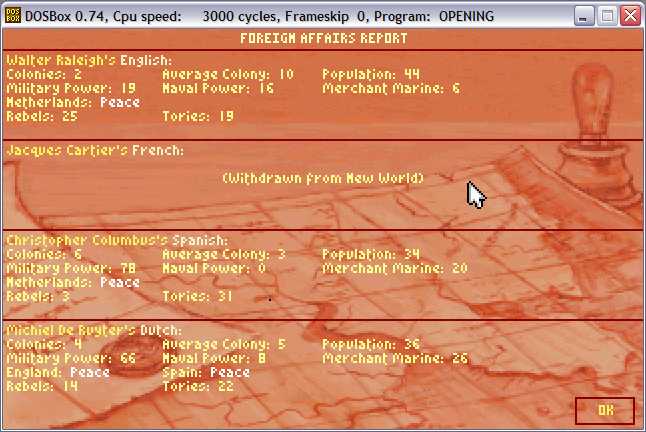Click Spanish "Average Colony: 3" entry
The width and height of the screenshot is (646, 432).
point(224,255)
